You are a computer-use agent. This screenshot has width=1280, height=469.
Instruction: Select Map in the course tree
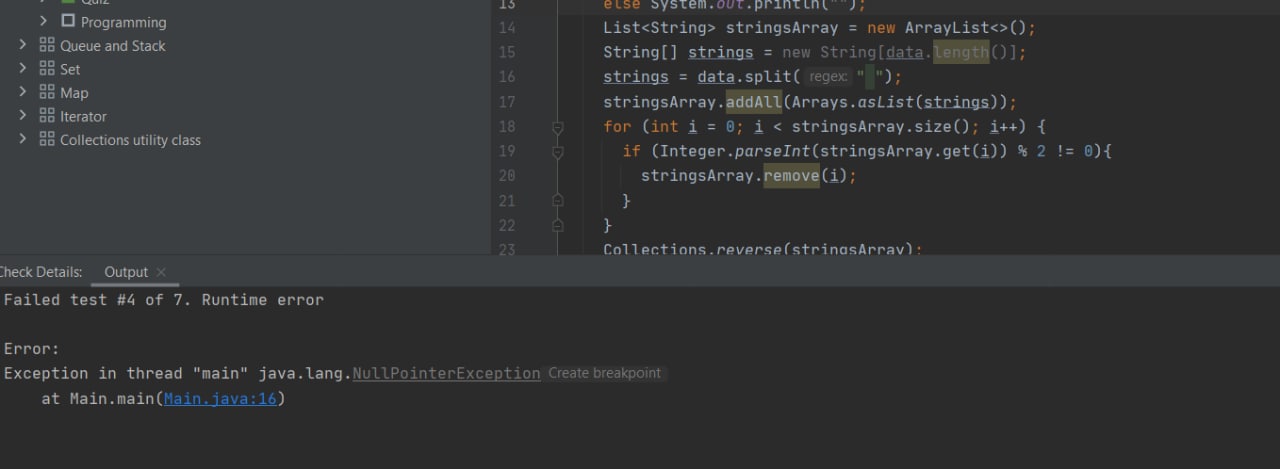coord(74,93)
